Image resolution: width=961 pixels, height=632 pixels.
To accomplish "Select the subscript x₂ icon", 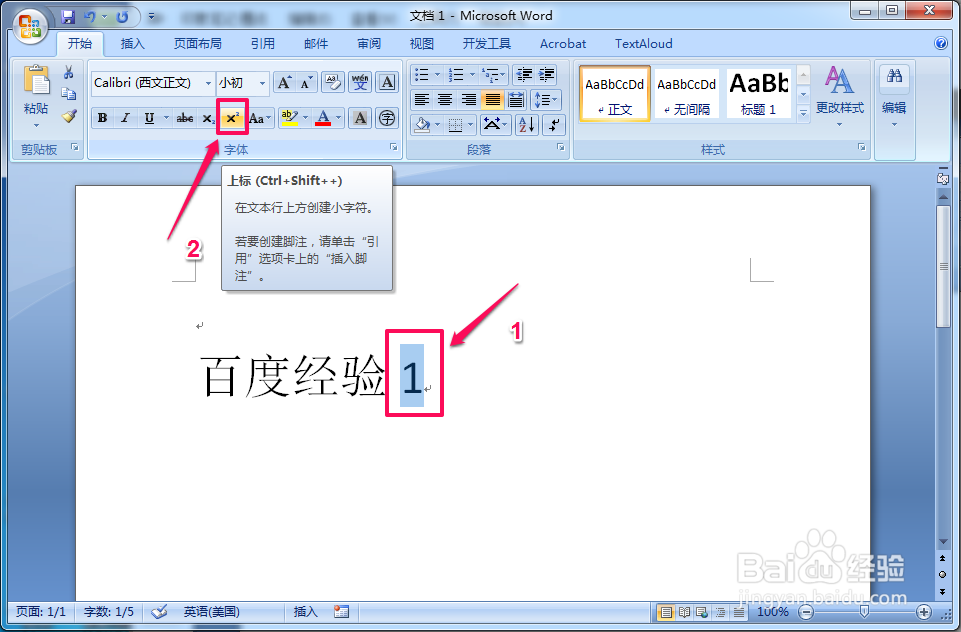I will pyautogui.click(x=208, y=118).
